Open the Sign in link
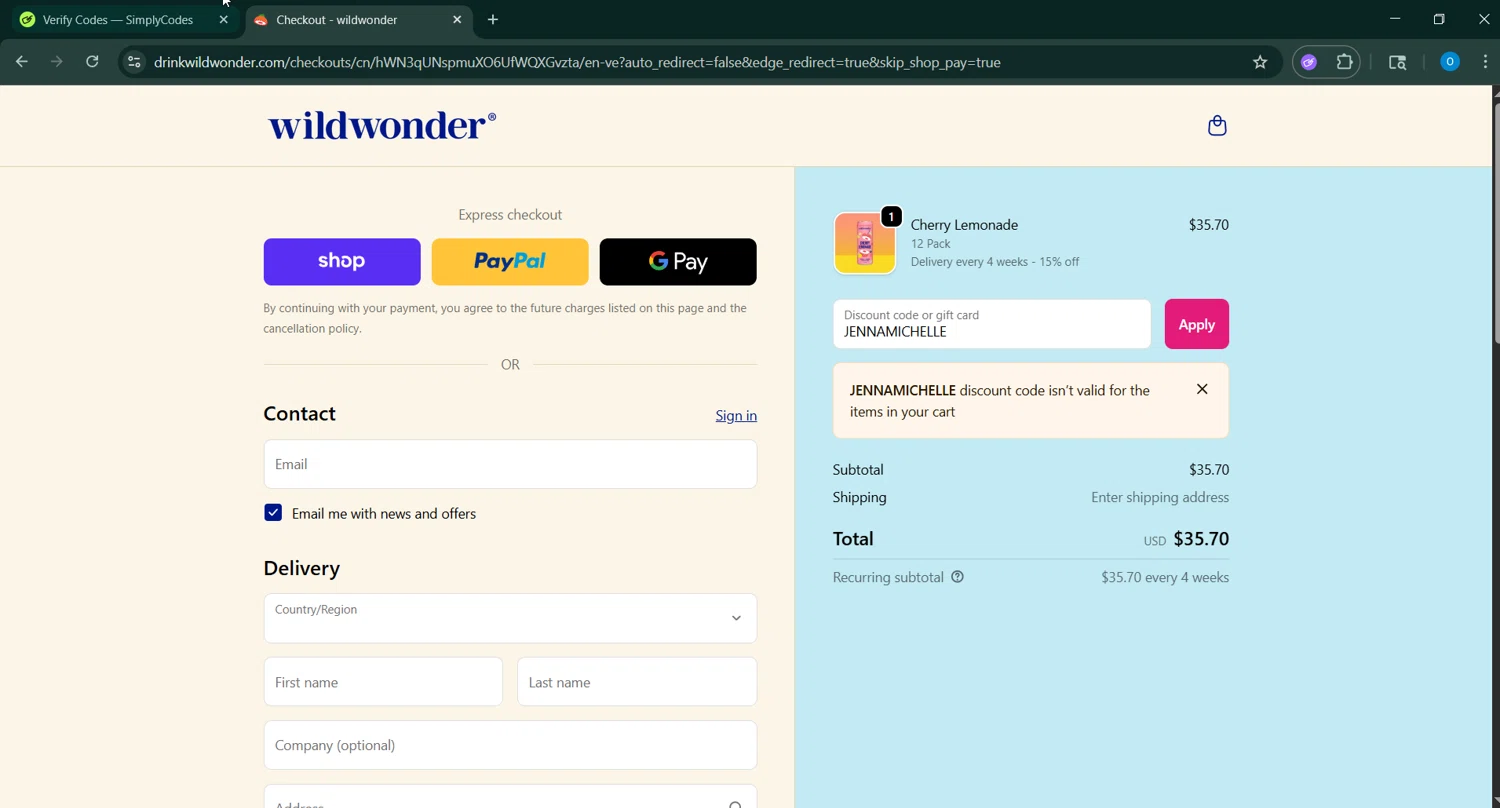 coord(736,416)
